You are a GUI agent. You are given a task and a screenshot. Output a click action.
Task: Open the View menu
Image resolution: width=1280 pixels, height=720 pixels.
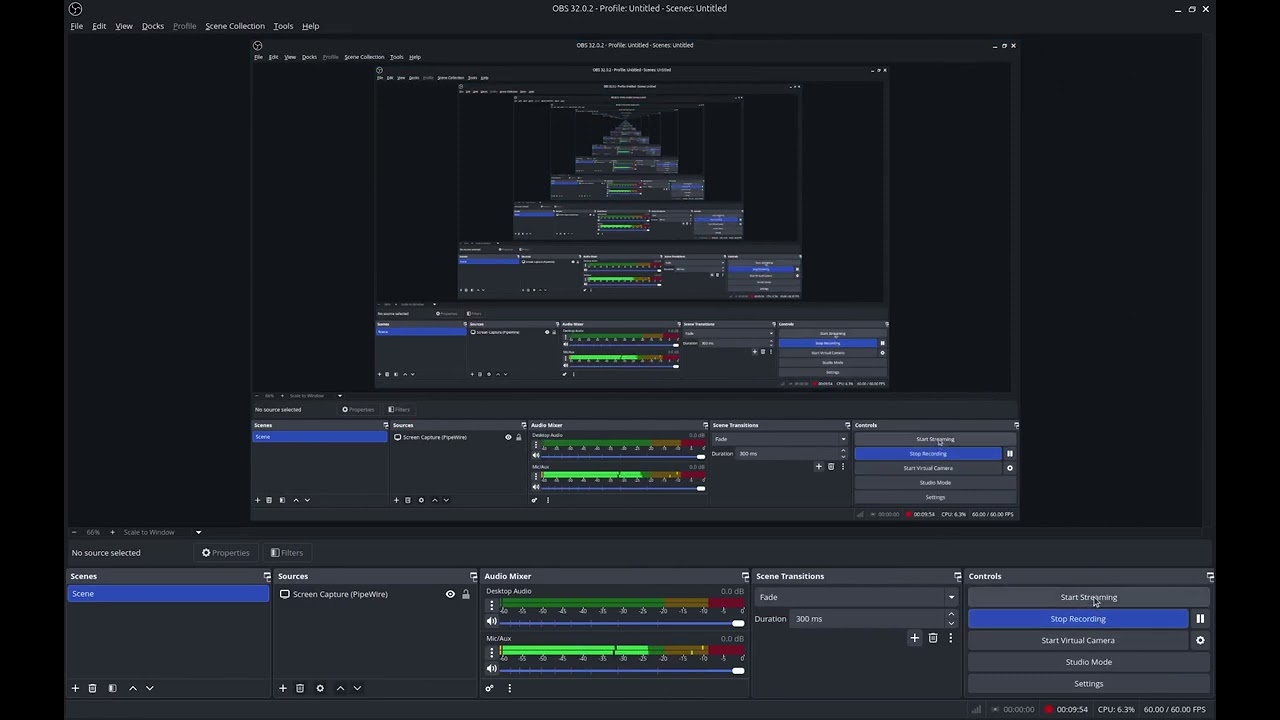coord(124,26)
